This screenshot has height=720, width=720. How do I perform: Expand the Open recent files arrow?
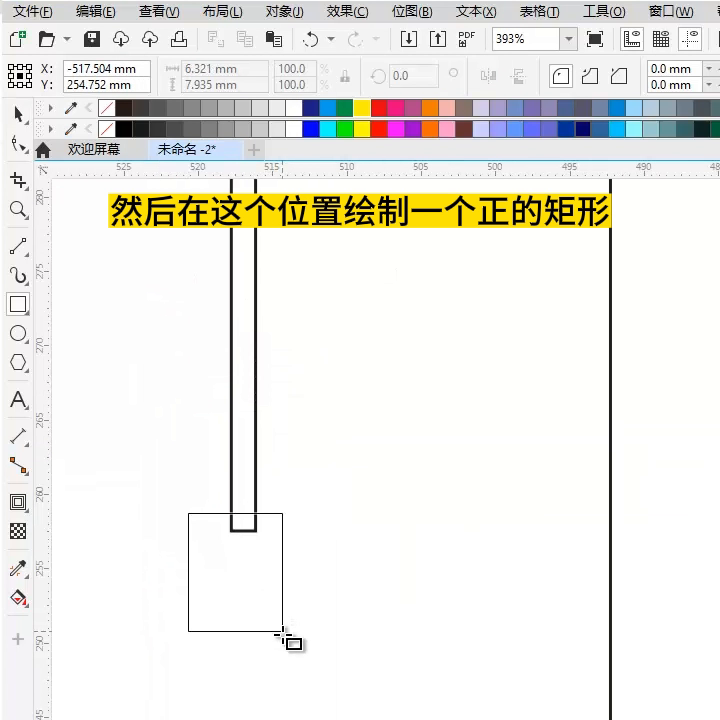[x=67, y=39]
